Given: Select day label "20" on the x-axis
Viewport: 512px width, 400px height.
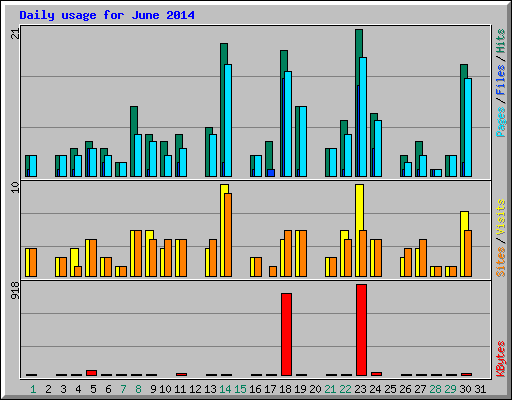Looking at the screenshot, I should coord(315,389).
